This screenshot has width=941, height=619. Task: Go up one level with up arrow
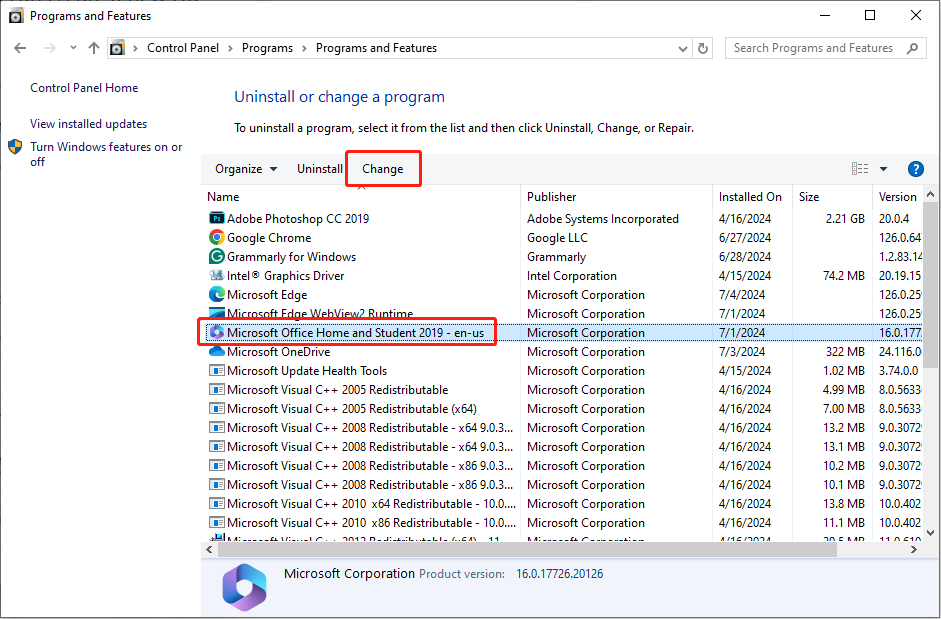point(94,48)
